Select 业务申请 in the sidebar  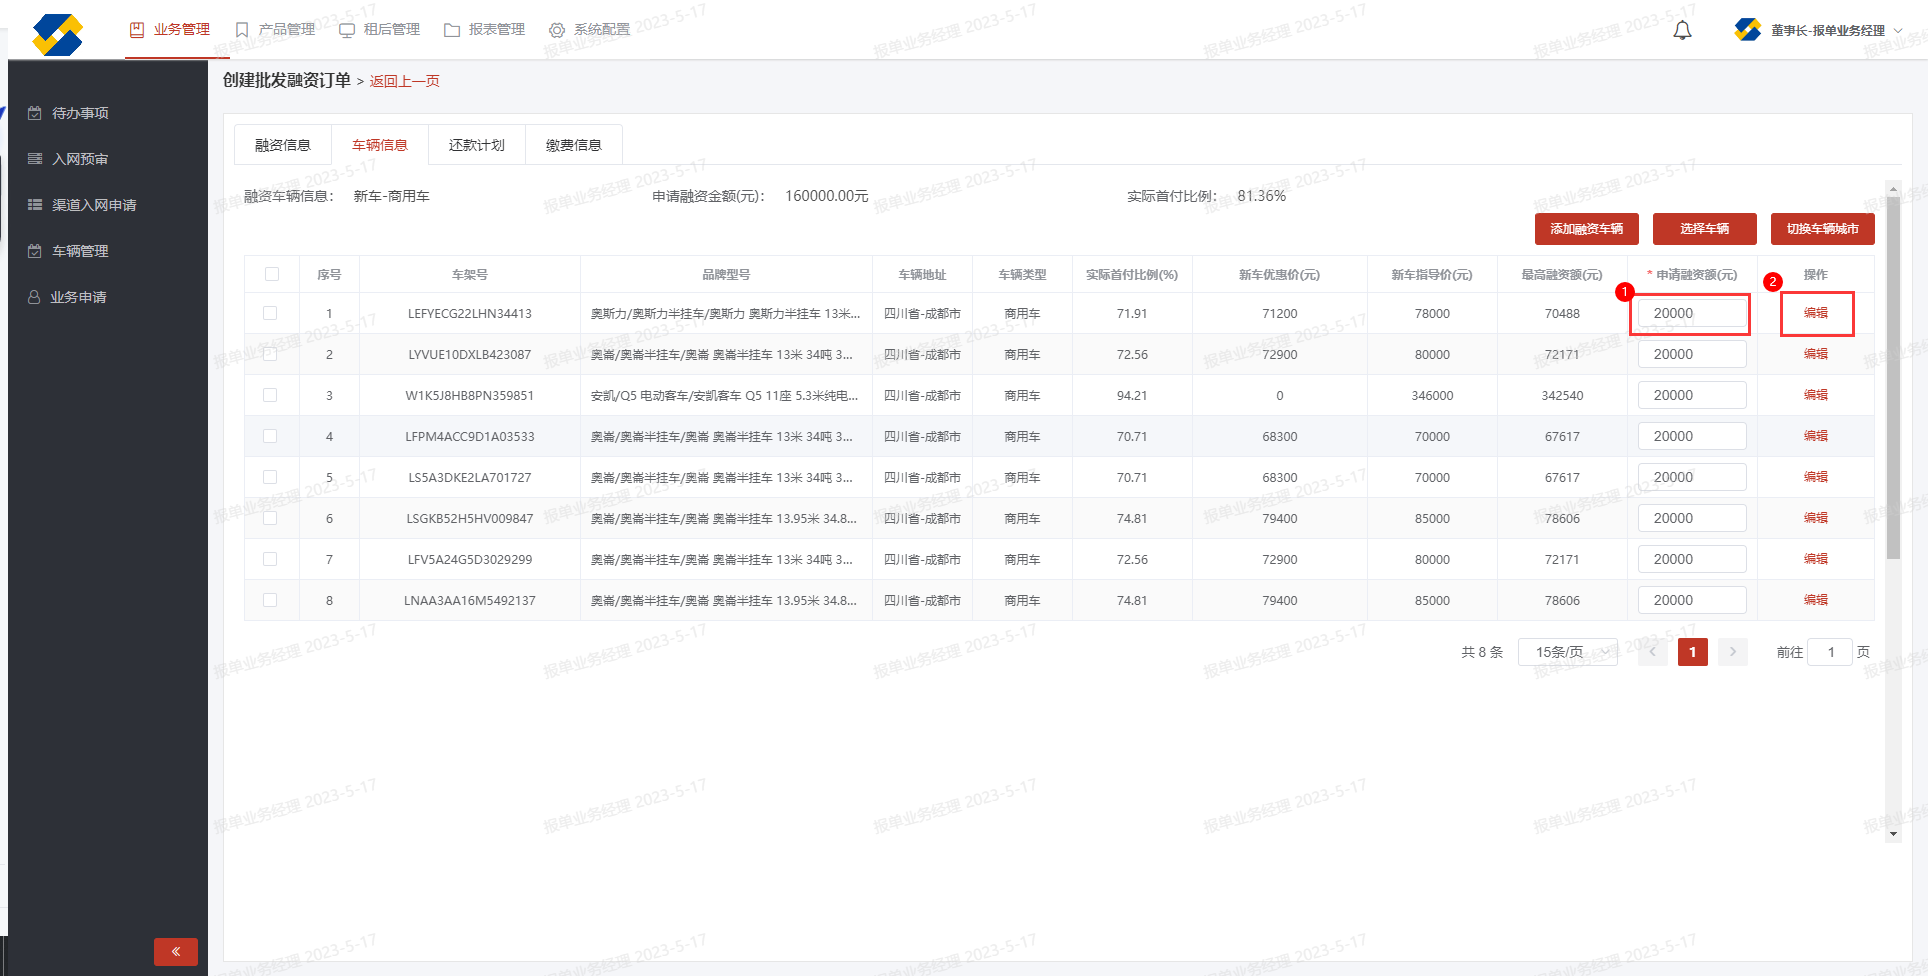[78, 297]
